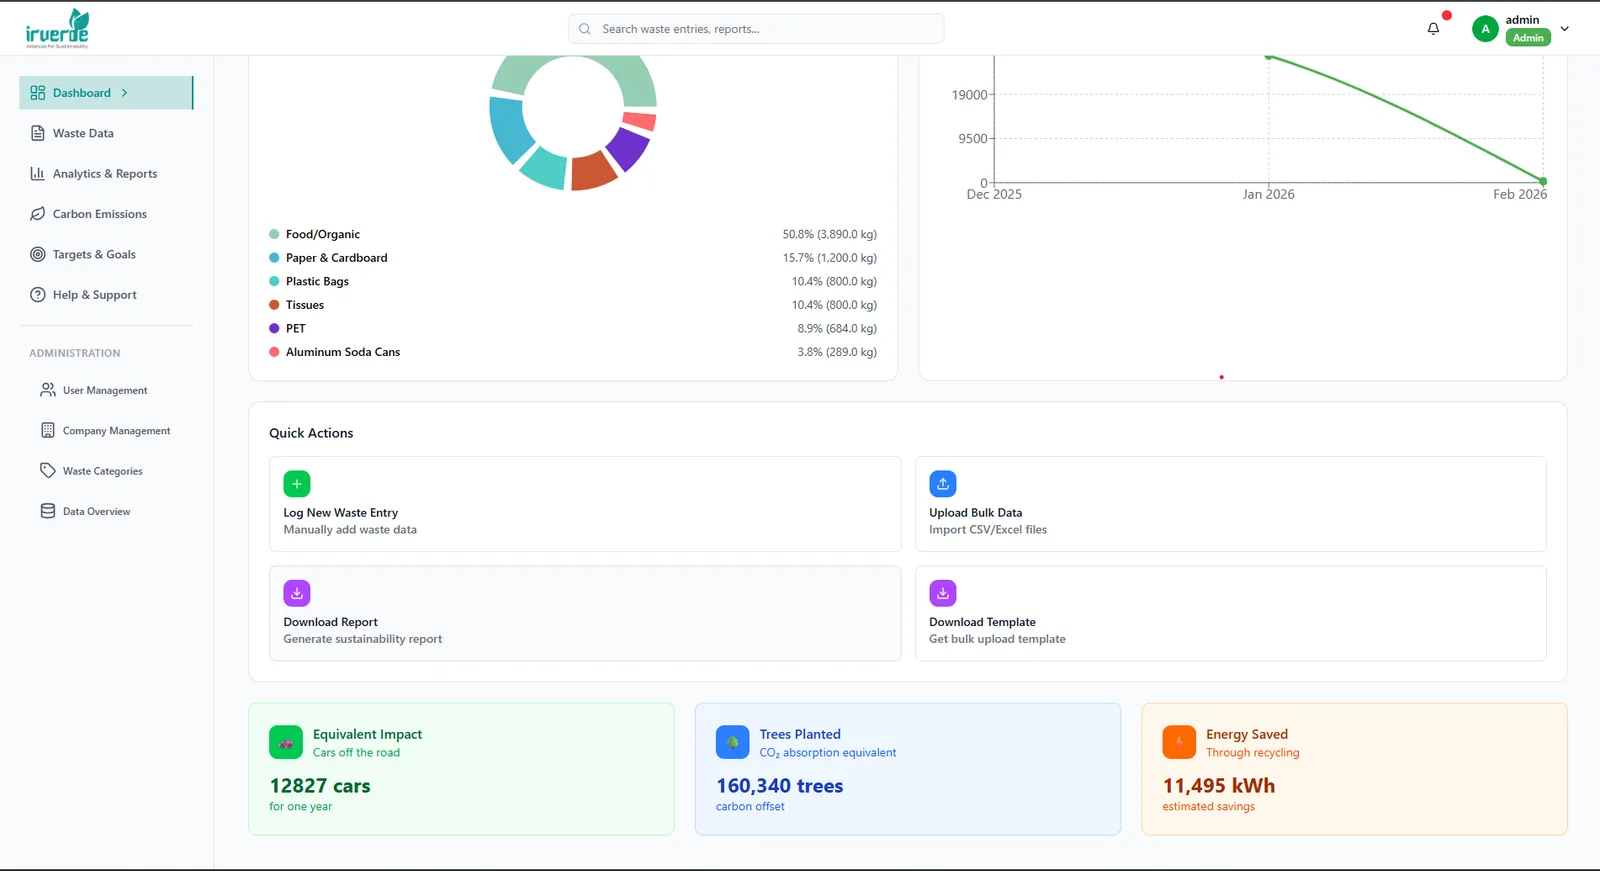The image size is (1600, 871).
Task: Click the Feb 2026 data point on chart
Action: 1543,181
